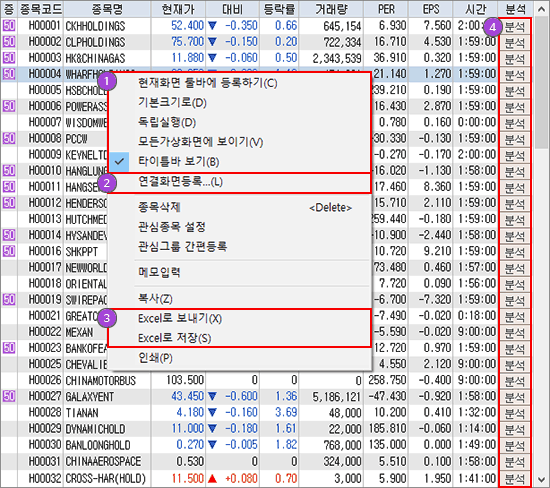Select CLPHOLDINGS stock name
Viewport: 550px width, 488px height.
[95, 42]
